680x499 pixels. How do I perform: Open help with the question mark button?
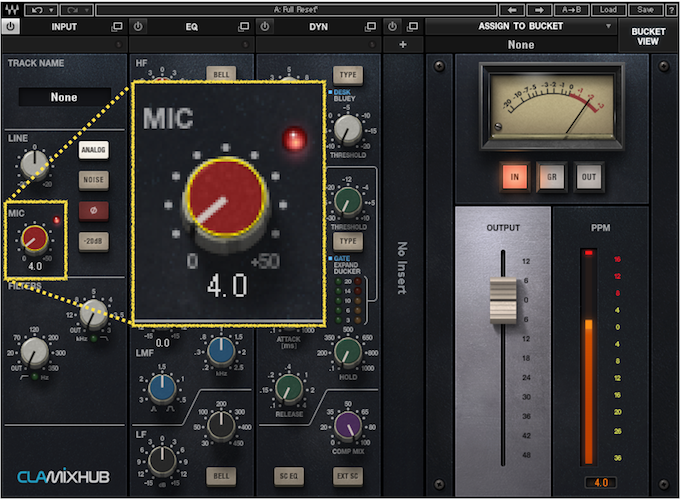pyautogui.click(x=672, y=10)
